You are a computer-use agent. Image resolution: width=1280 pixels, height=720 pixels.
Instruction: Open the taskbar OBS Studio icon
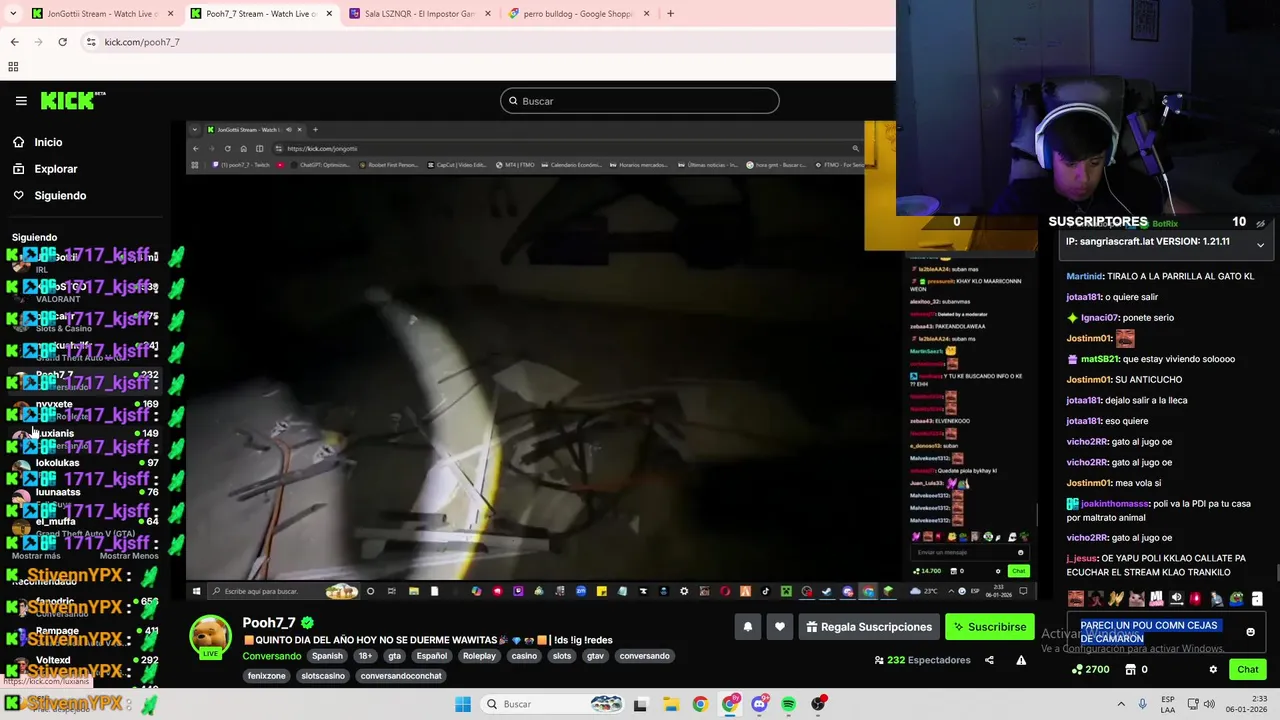pyautogui.click(x=818, y=704)
